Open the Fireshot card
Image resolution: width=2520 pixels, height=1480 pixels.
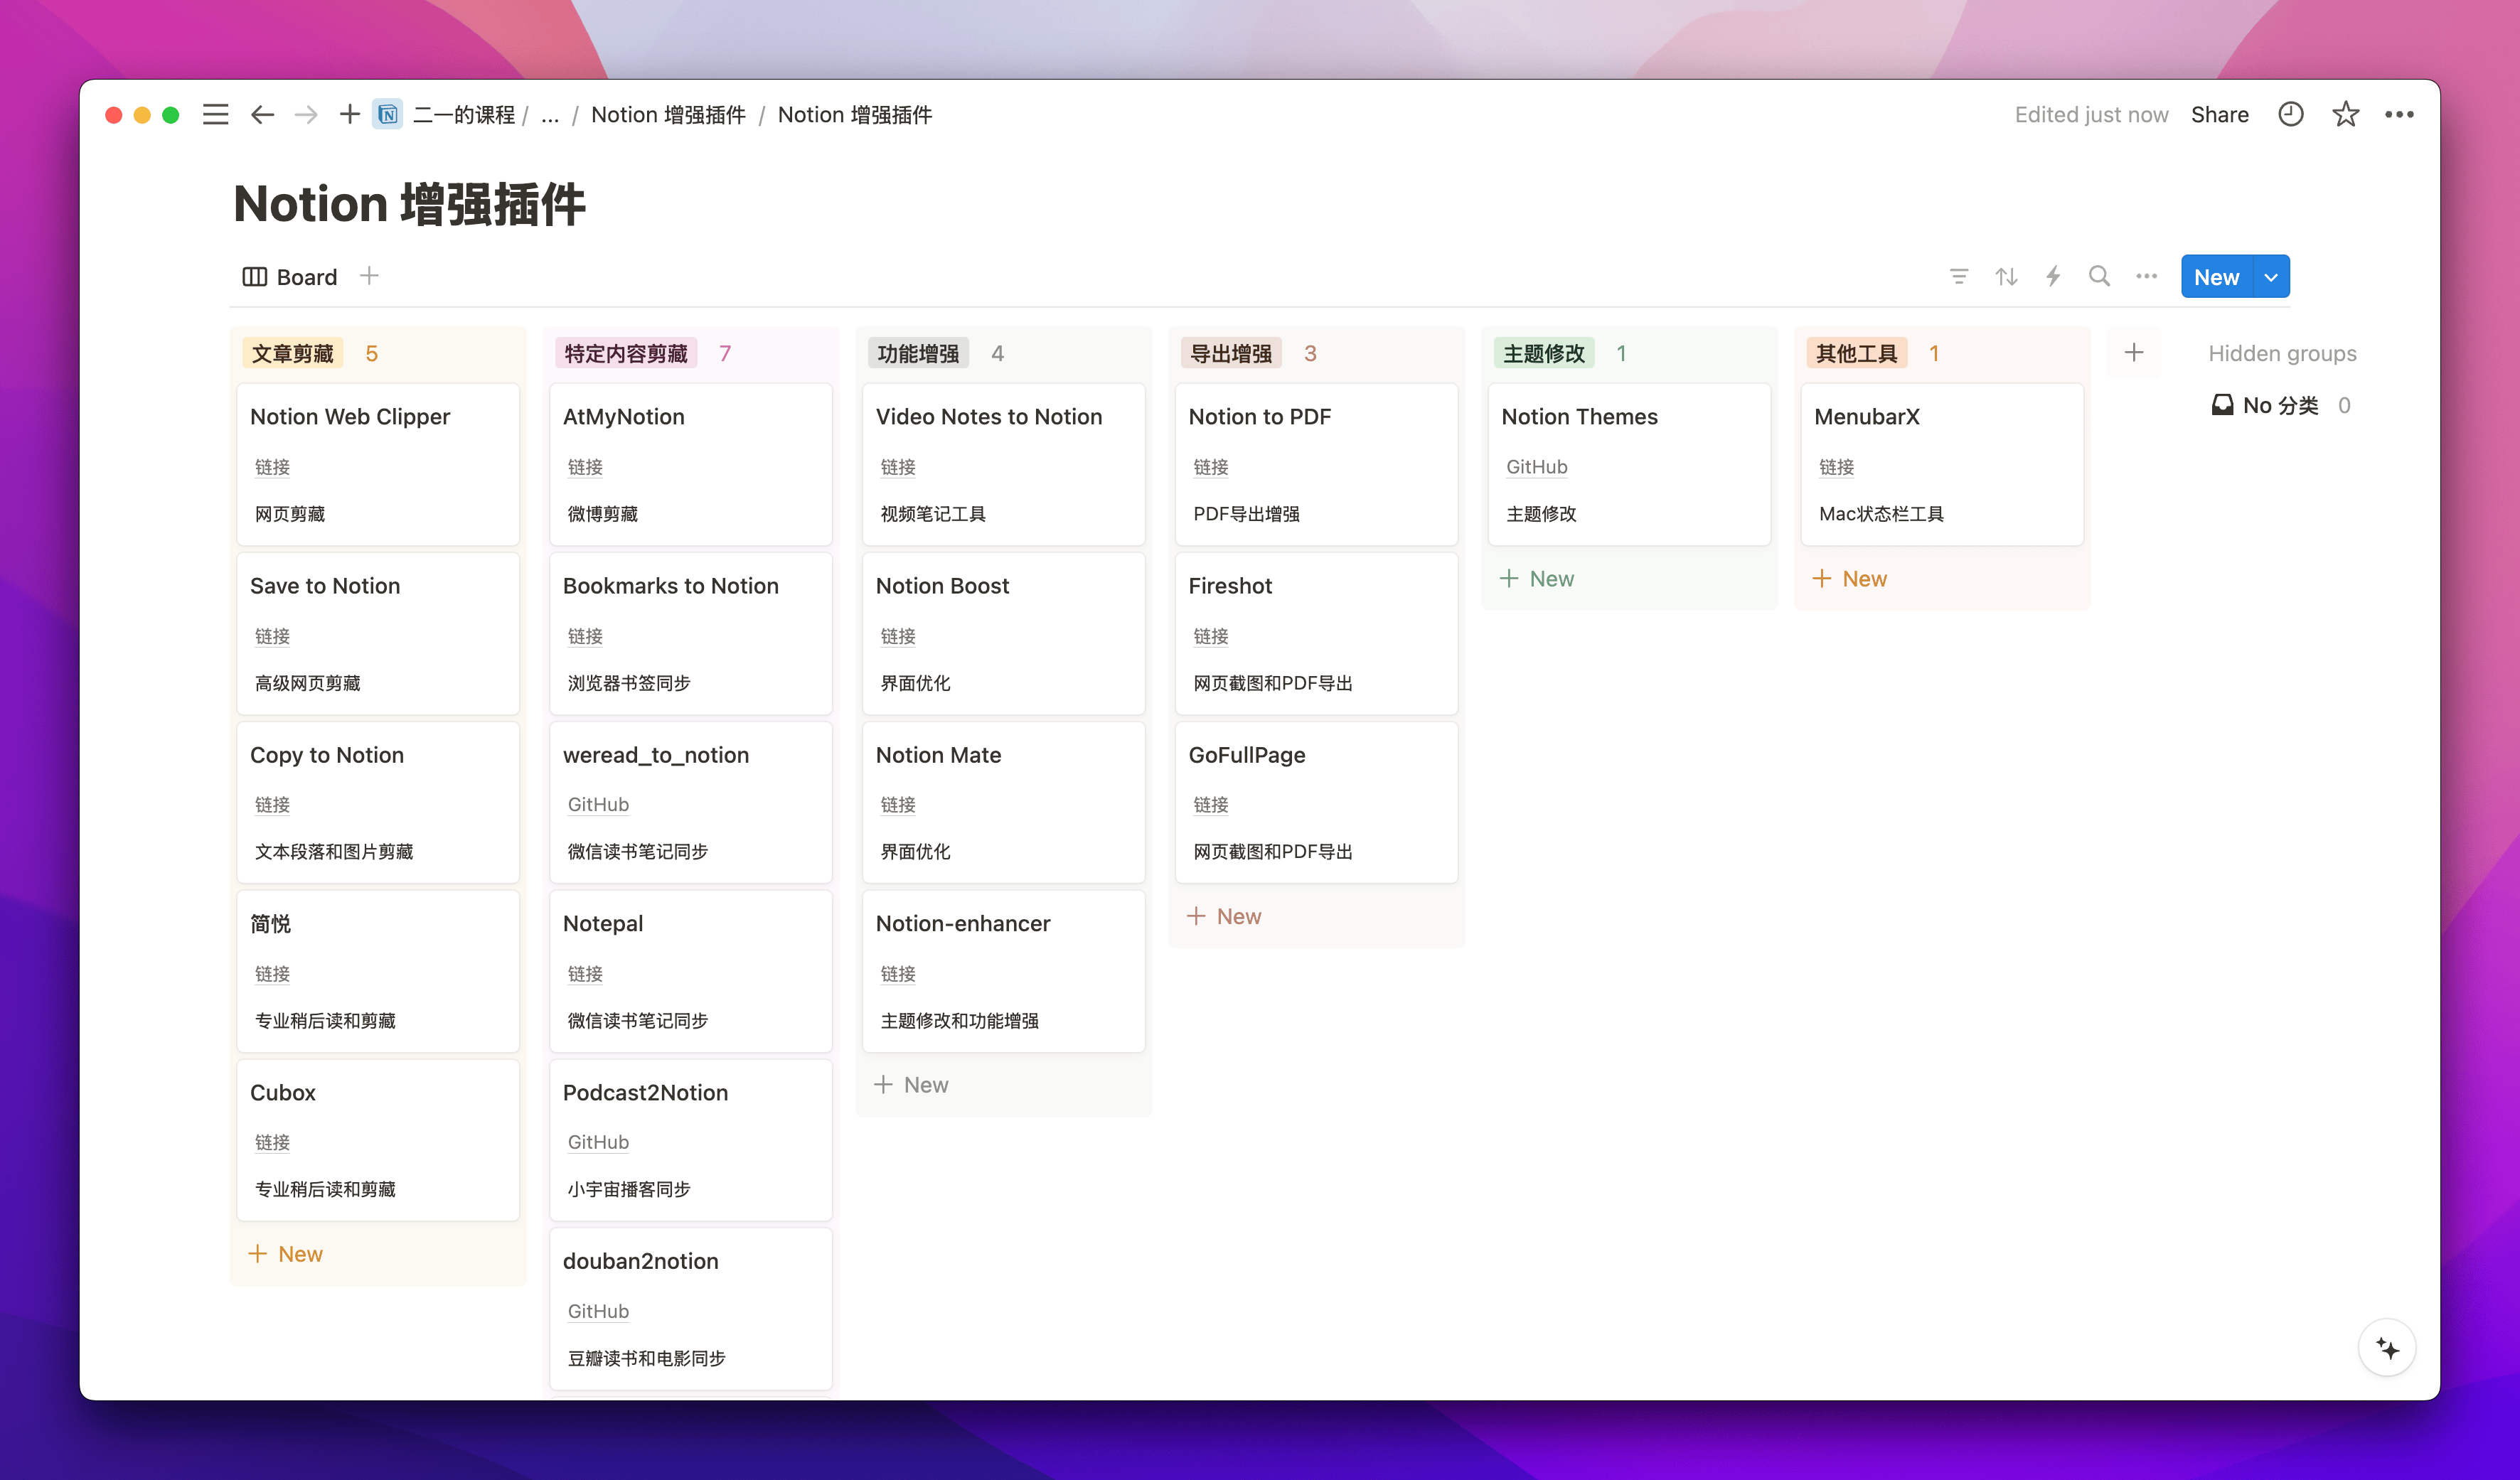pyautogui.click(x=1317, y=633)
